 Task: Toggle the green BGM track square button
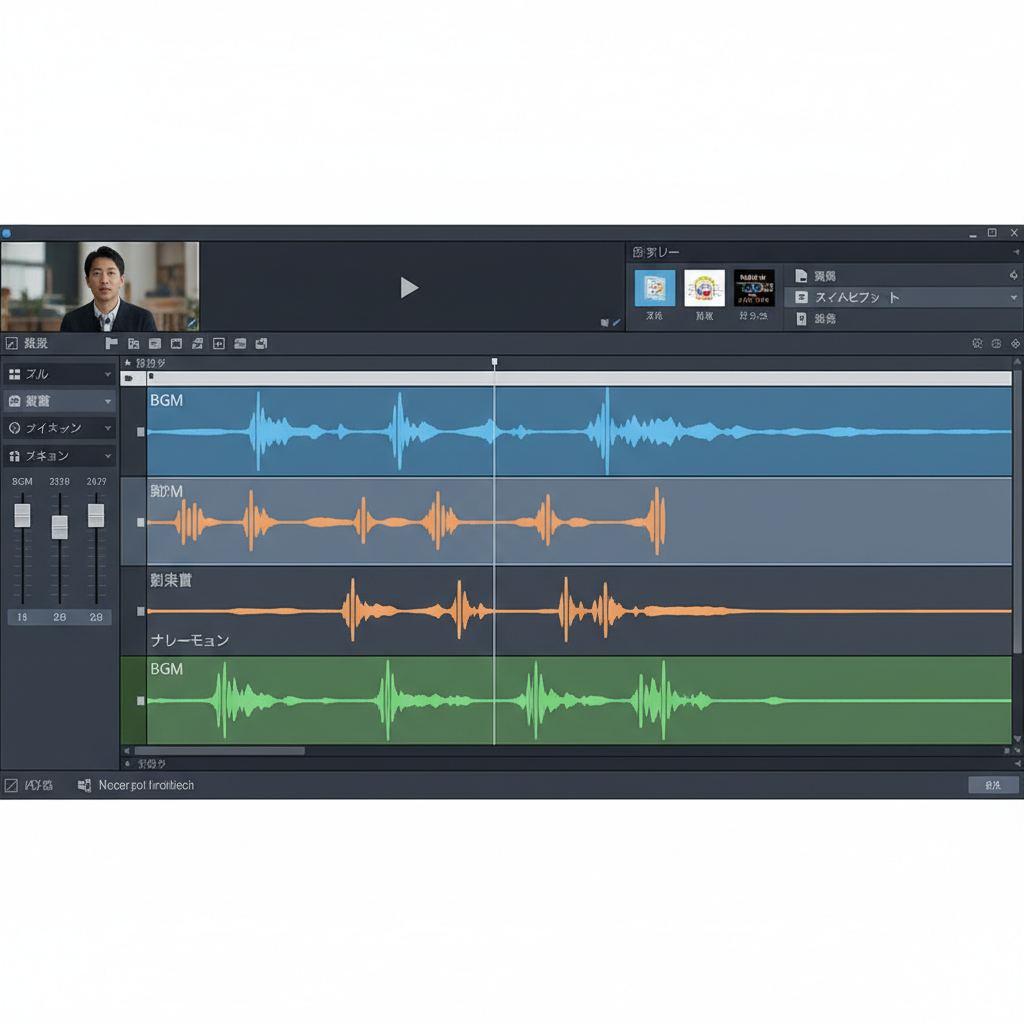pyautogui.click(x=140, y=701)
